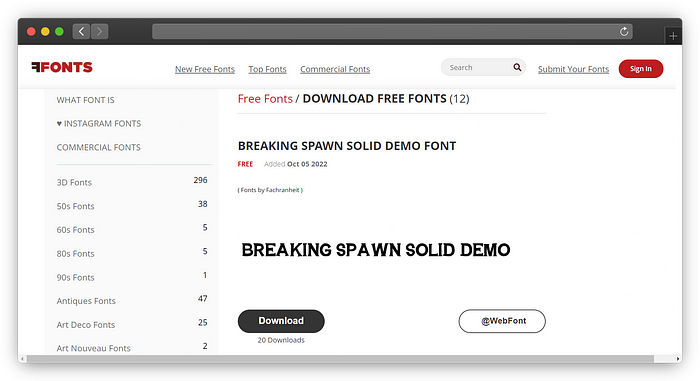Viewport: 700px width, 381px height.
Task: Click the Oct 05 2022 date
Action: coord(307,164)
